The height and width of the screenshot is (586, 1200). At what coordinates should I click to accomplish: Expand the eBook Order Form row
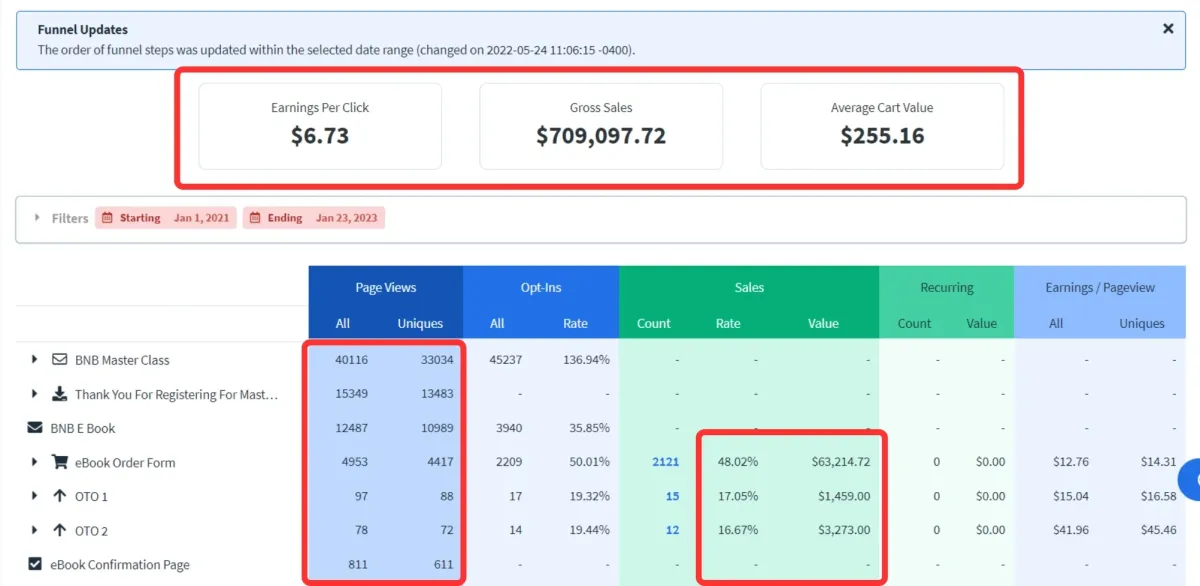coord(35,462)
